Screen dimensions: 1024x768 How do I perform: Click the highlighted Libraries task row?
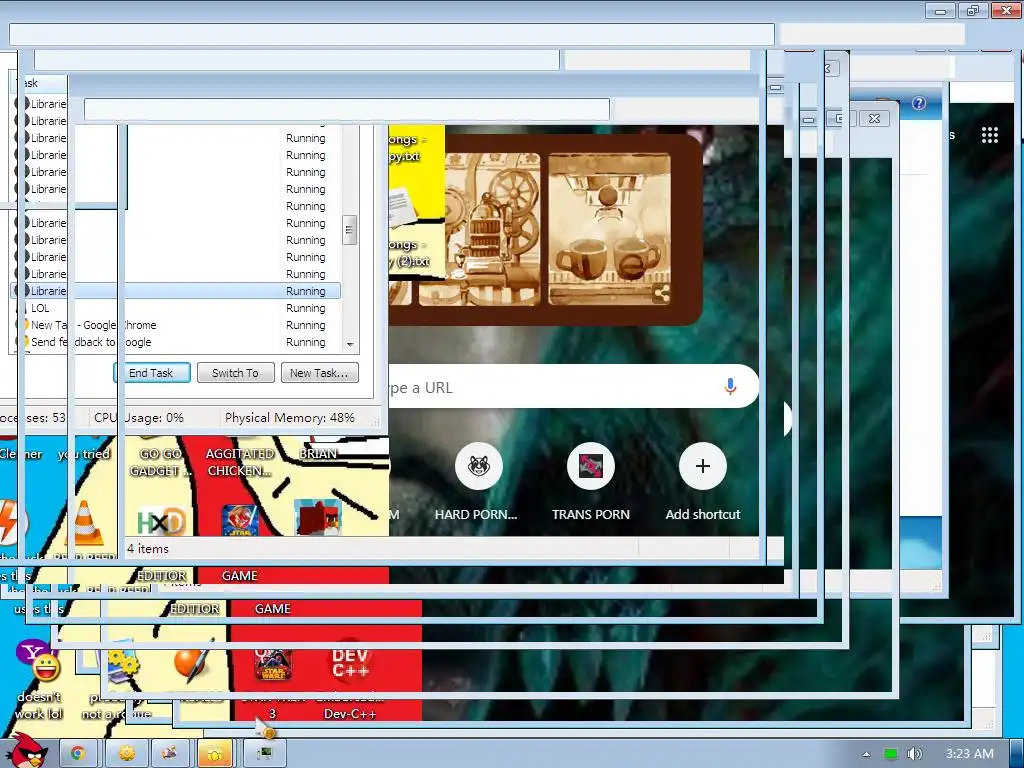coord(176,291)
